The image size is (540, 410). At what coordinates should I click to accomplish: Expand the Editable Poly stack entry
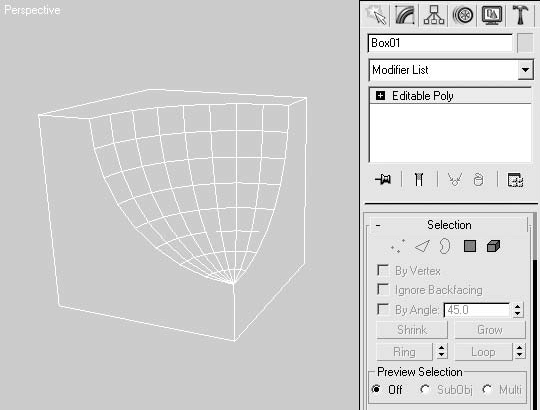[380, 95]
